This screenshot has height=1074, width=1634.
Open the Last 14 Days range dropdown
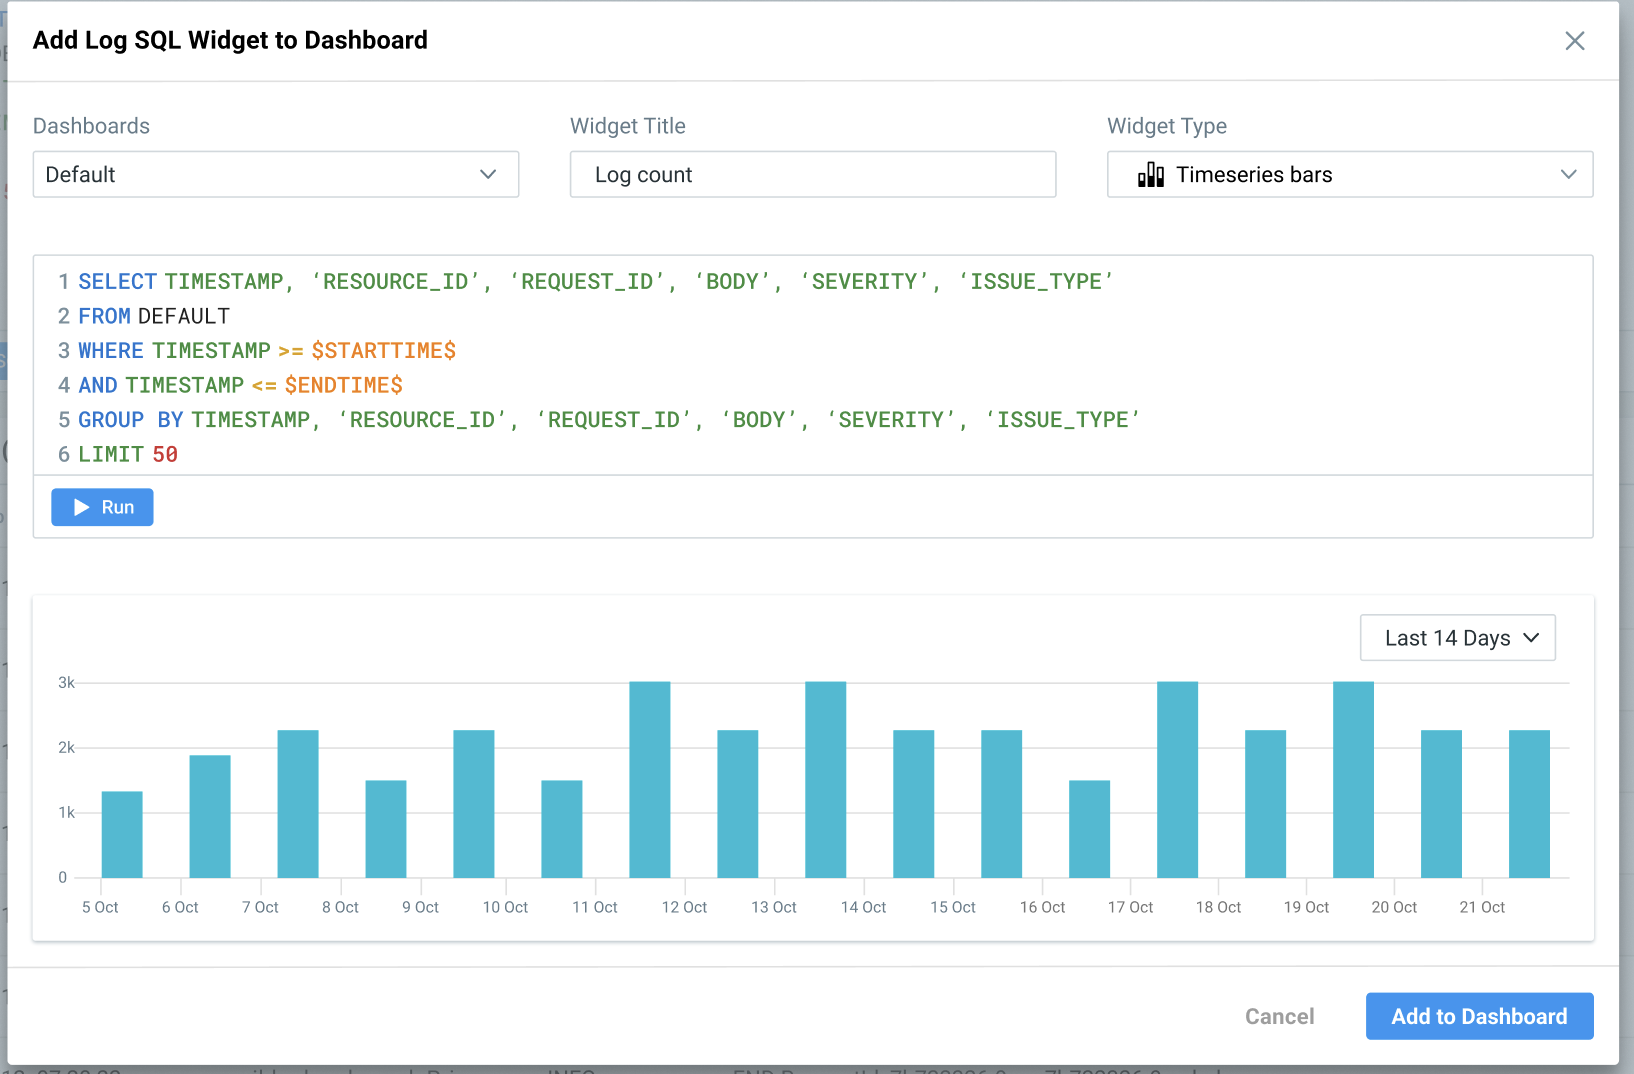1458,638
